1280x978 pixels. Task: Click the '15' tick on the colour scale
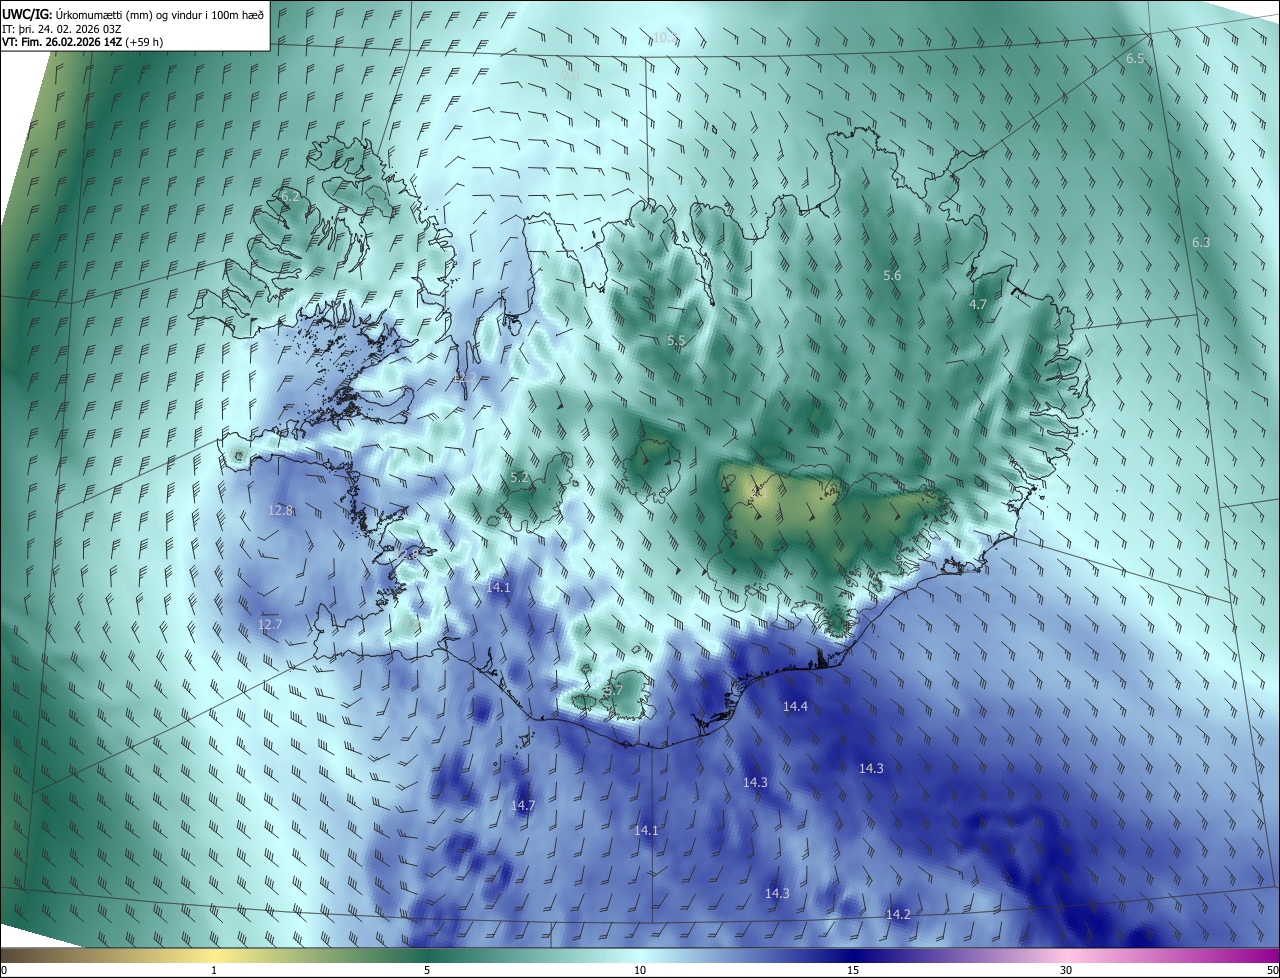(x=853, y=971)
